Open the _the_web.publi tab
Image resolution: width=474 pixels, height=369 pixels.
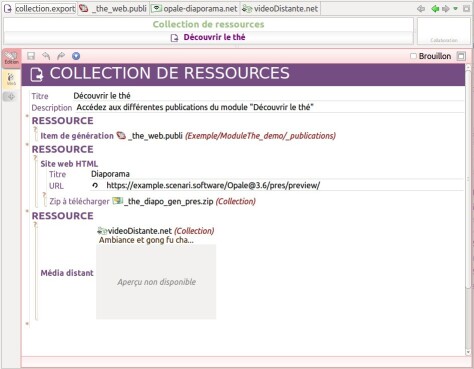113,9
